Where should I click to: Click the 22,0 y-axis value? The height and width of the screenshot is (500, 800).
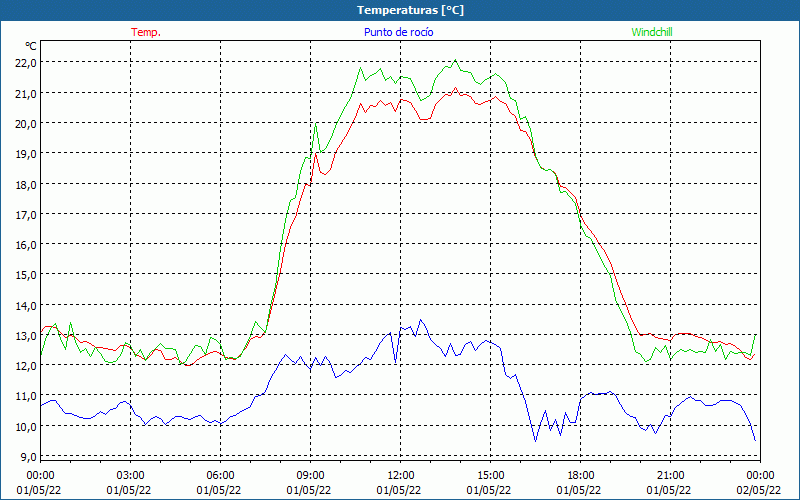27,63
